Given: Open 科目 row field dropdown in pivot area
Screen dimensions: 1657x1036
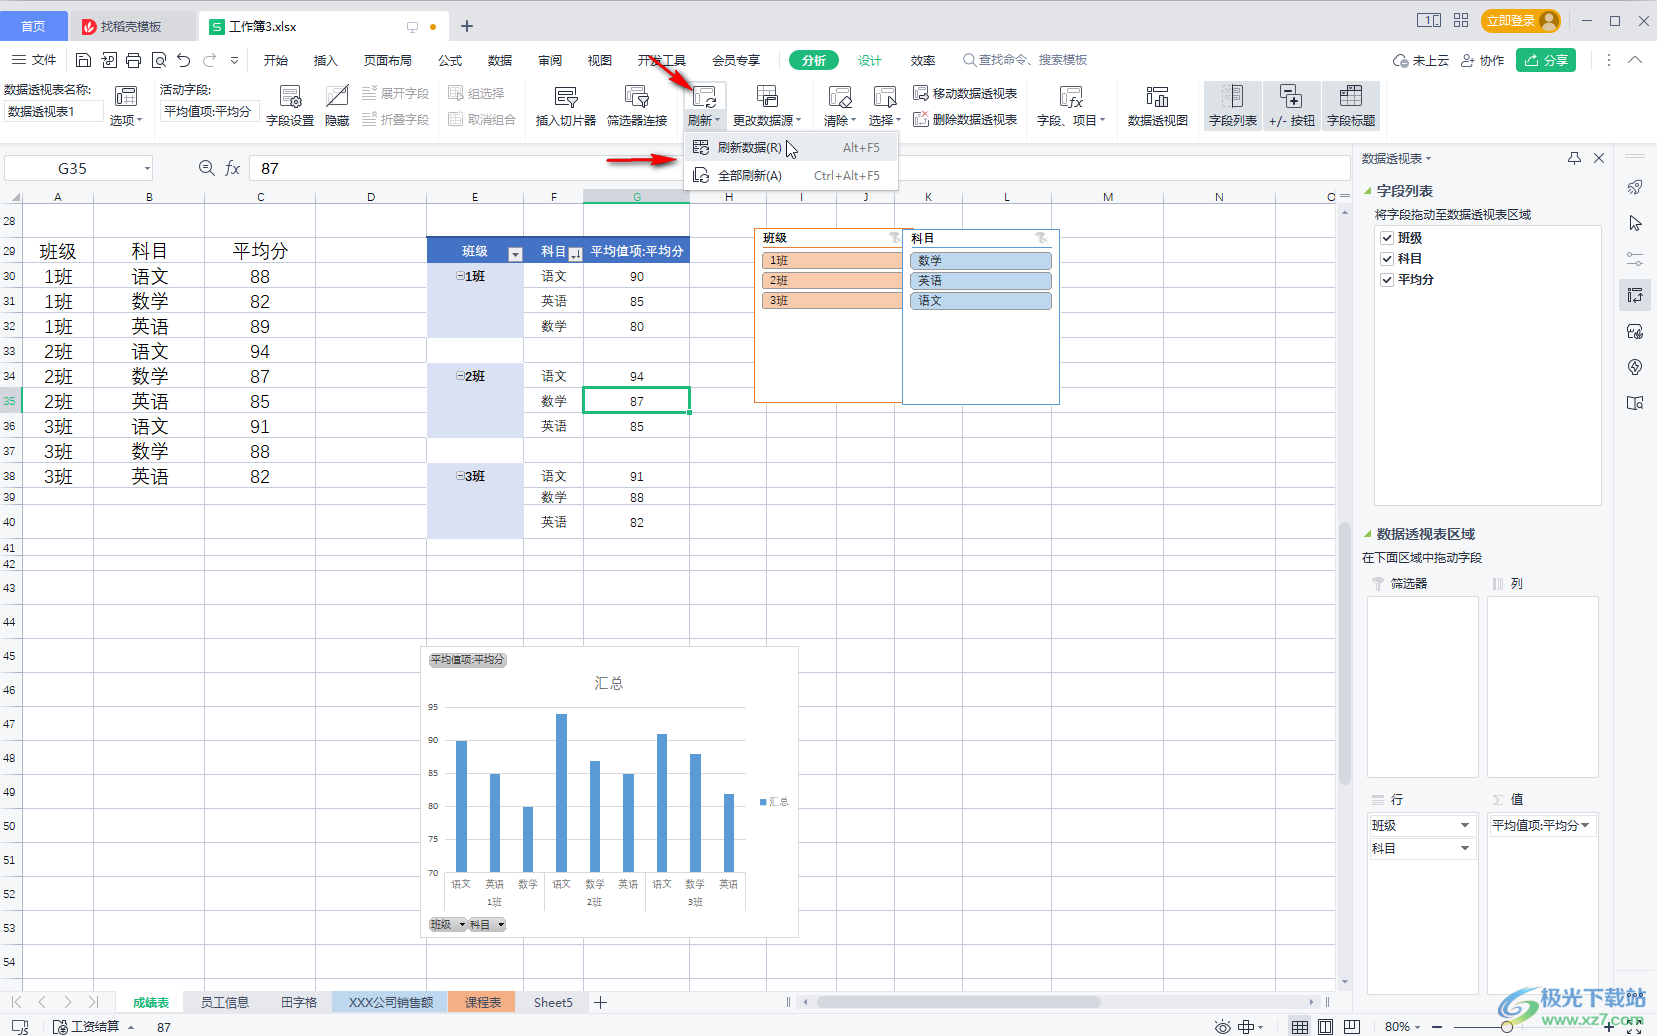Looking at the screenshot, I should 1465,848.
